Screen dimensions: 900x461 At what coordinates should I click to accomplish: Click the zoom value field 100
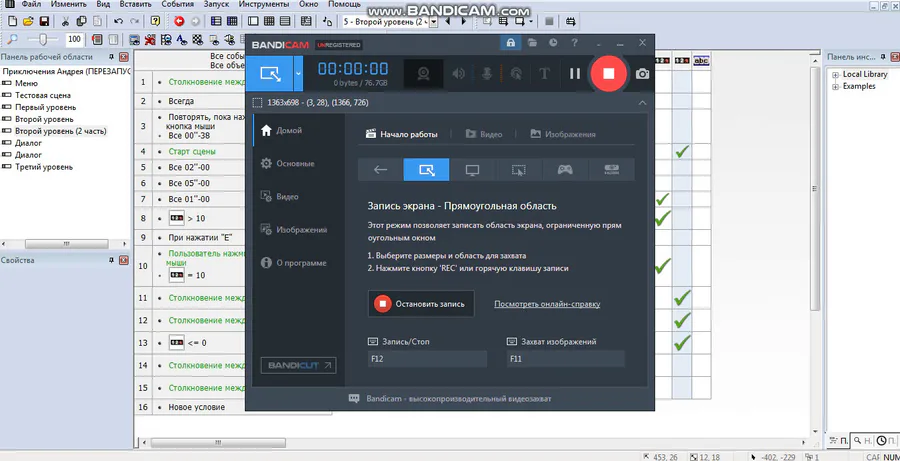tap(74, 40)
